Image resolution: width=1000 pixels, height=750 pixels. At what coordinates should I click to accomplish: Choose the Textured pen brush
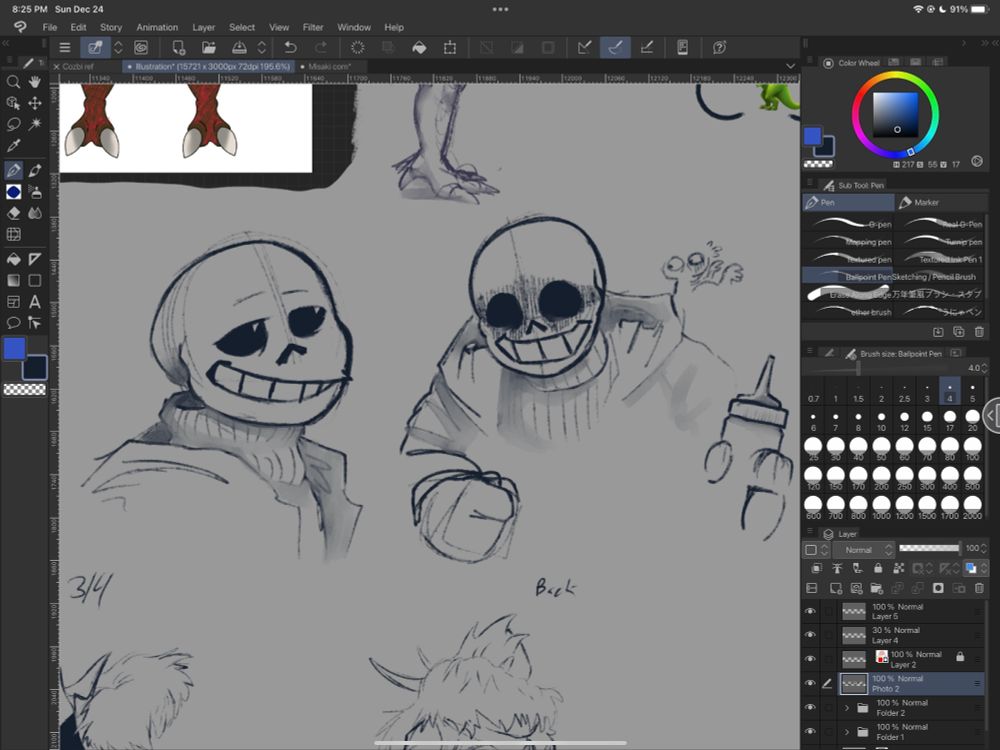848,259
